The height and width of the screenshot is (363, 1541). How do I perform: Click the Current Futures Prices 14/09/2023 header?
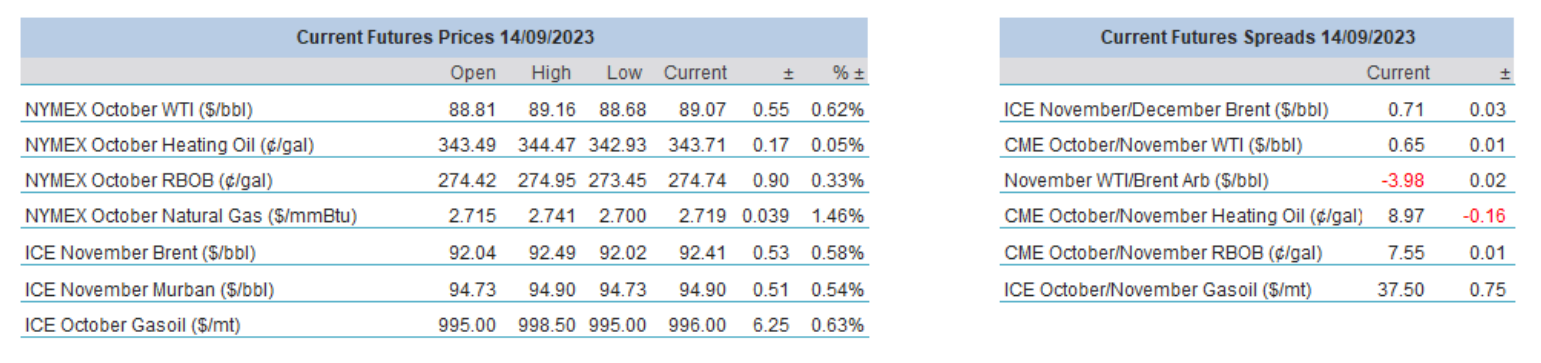click(445, 38)
